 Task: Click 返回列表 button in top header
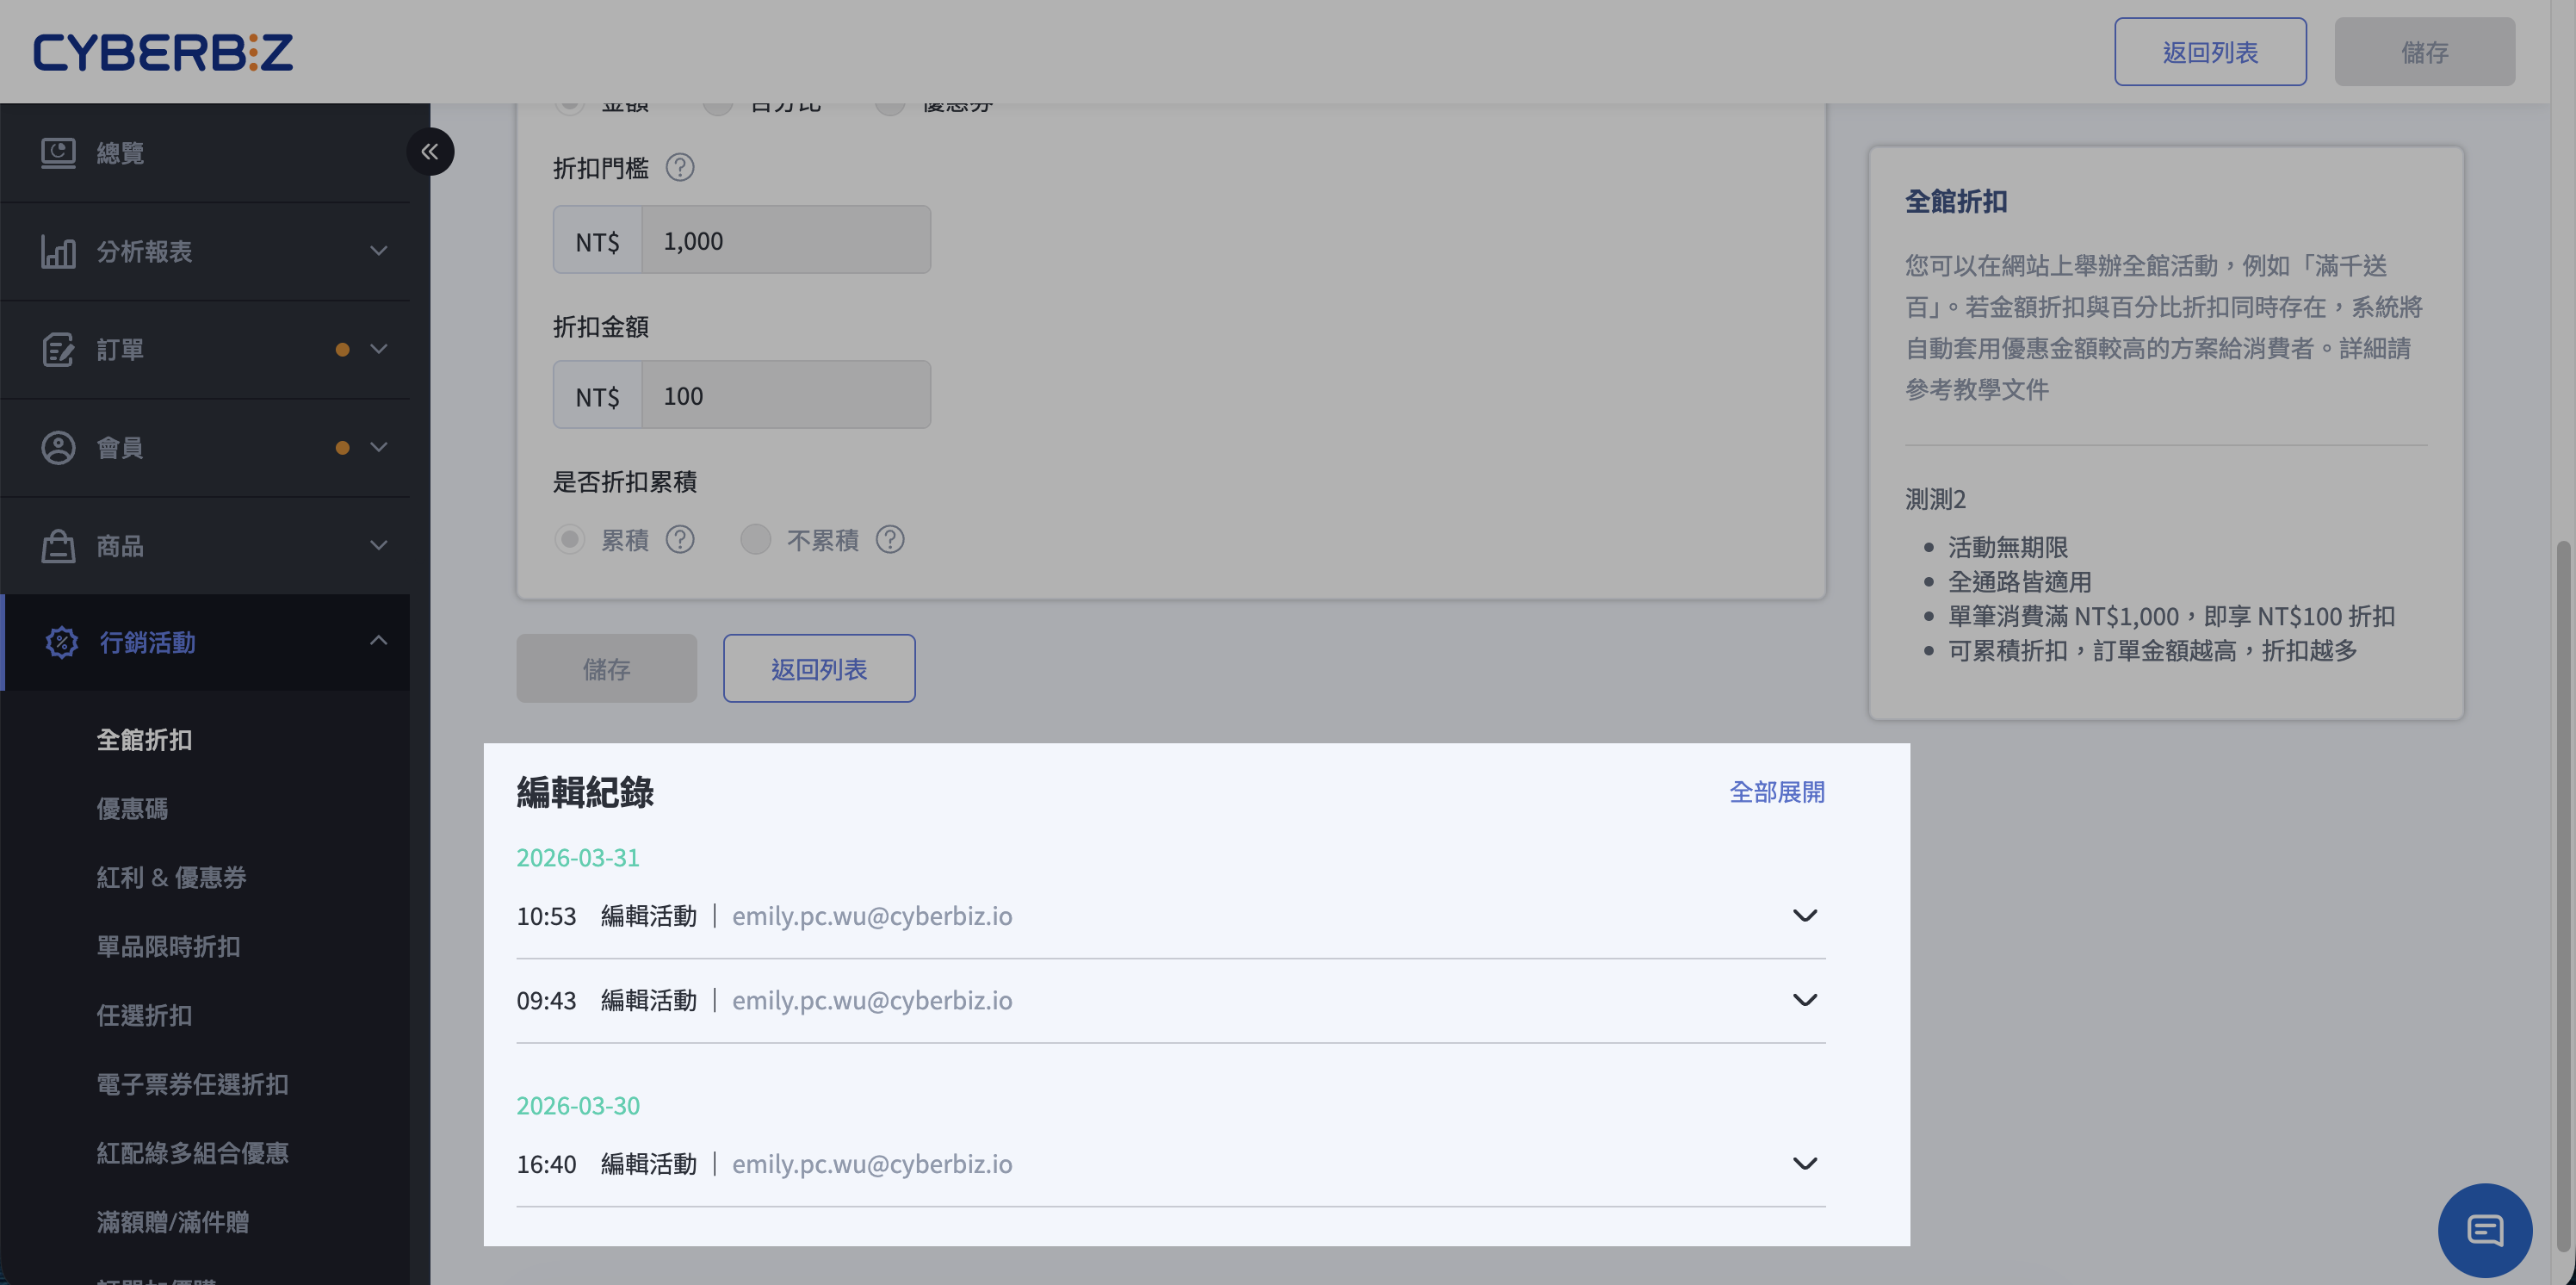point(2210,52)
